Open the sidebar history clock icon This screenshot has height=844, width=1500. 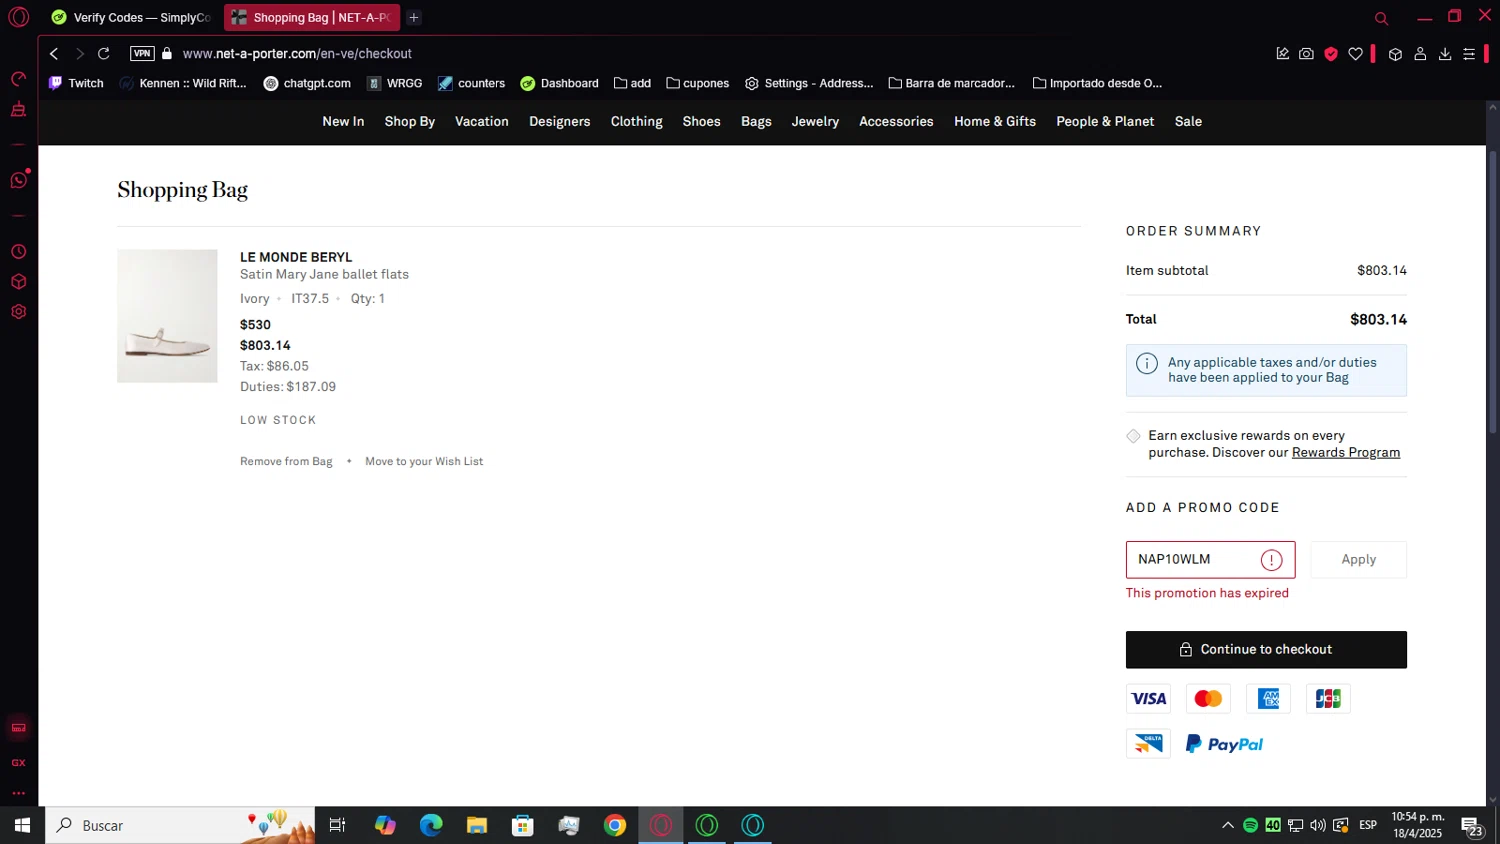pos(18,252)
